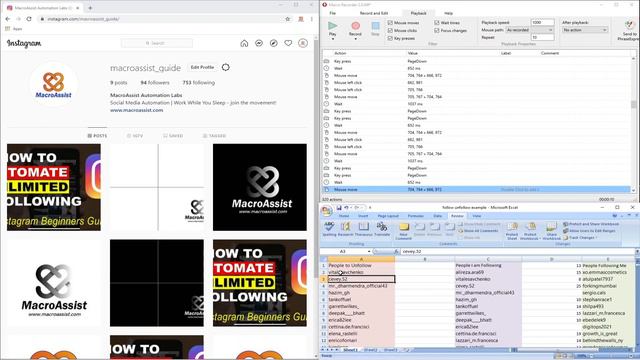Select highlighted Mouse move row in action list

point(476,190)
